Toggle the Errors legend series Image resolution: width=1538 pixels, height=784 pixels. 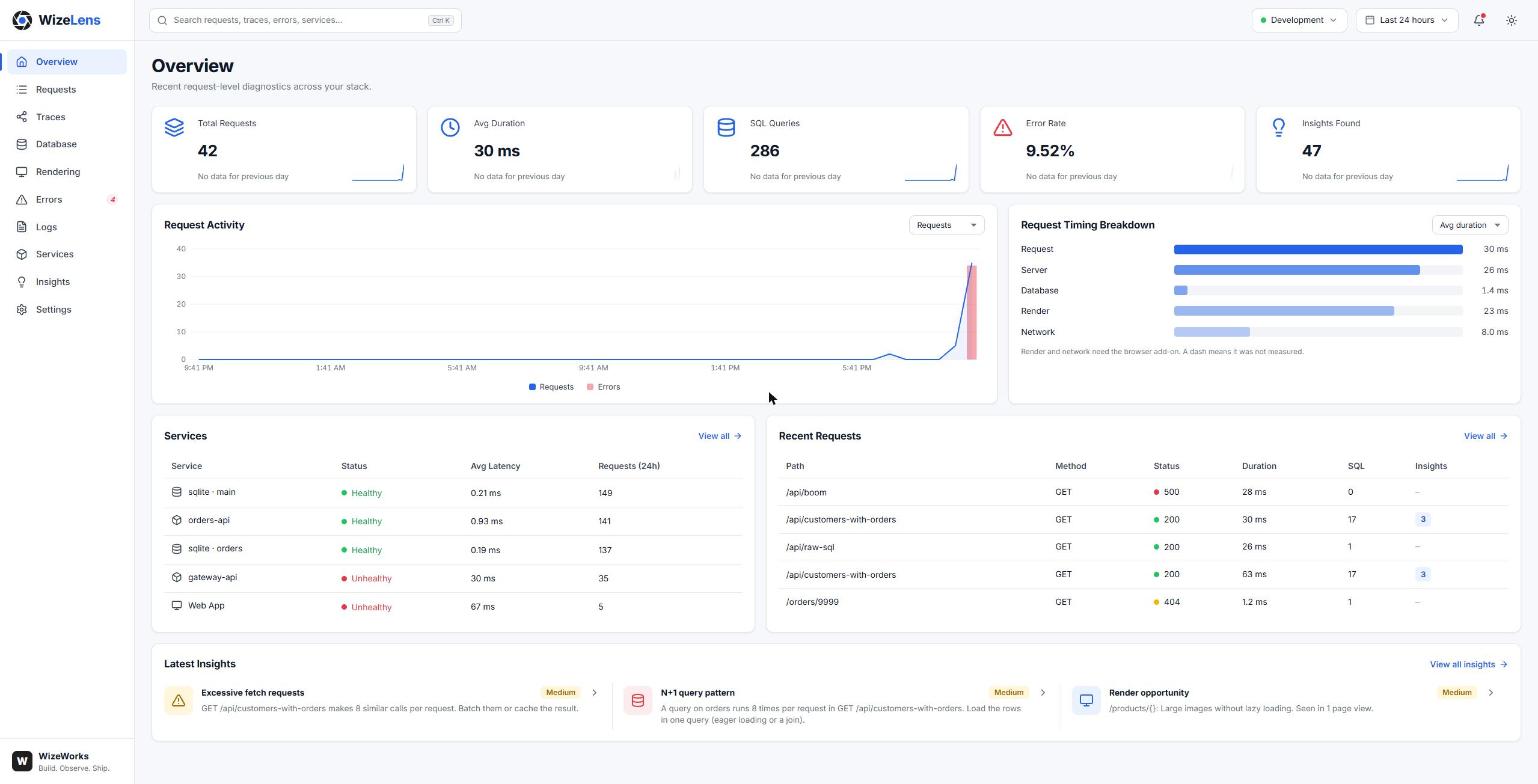click(604, 387)
